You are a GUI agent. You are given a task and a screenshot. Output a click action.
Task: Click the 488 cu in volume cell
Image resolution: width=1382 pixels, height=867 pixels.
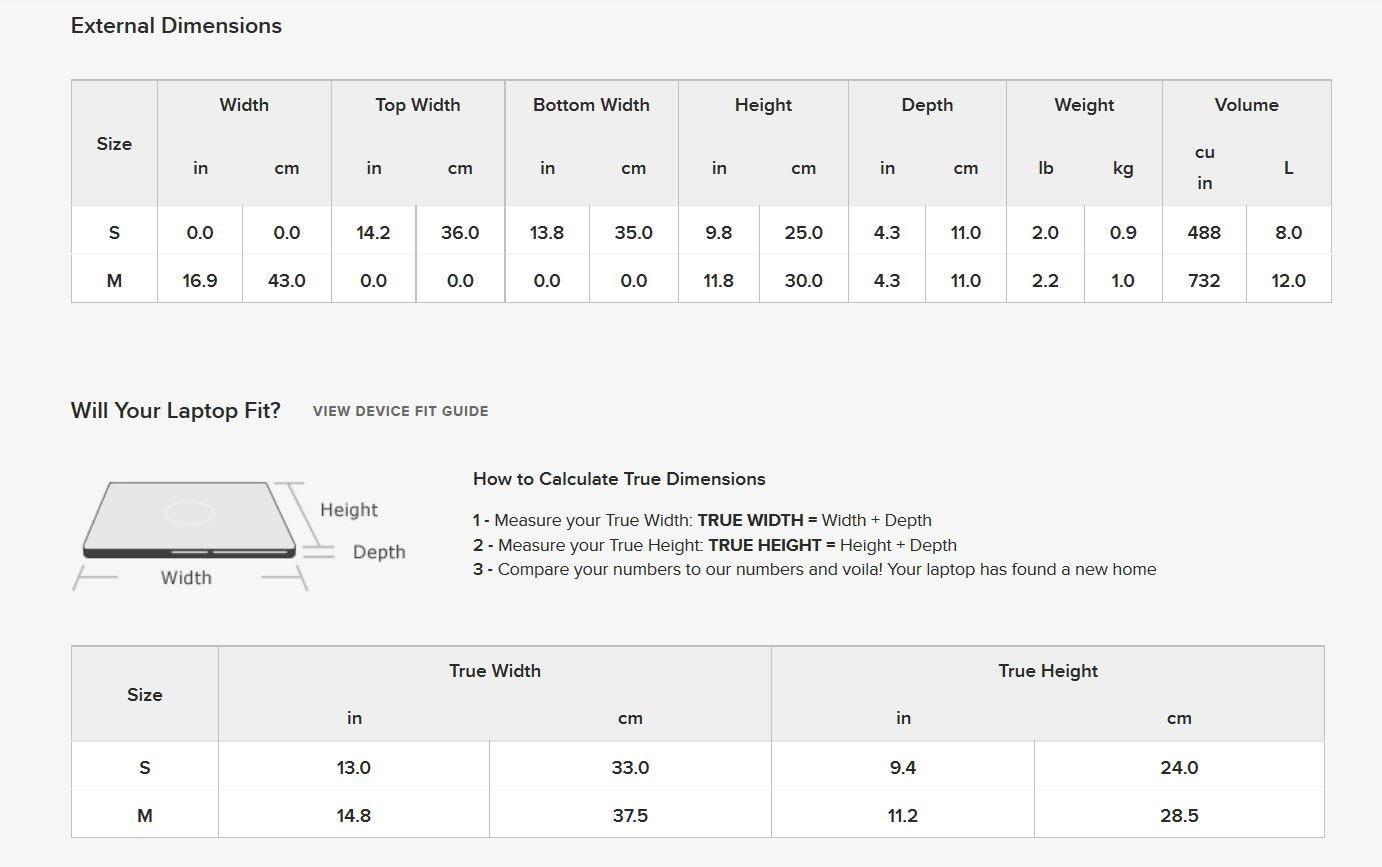tap(1204, 233)
